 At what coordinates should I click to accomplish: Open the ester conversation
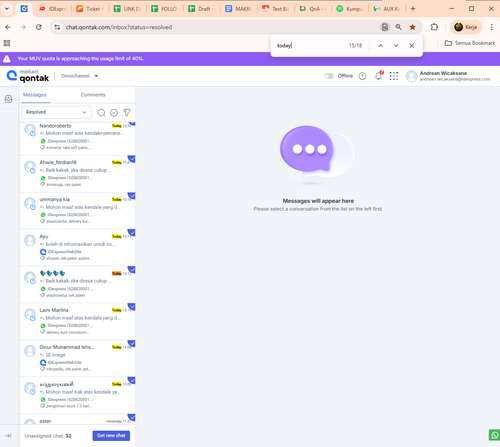click(77, 419)
